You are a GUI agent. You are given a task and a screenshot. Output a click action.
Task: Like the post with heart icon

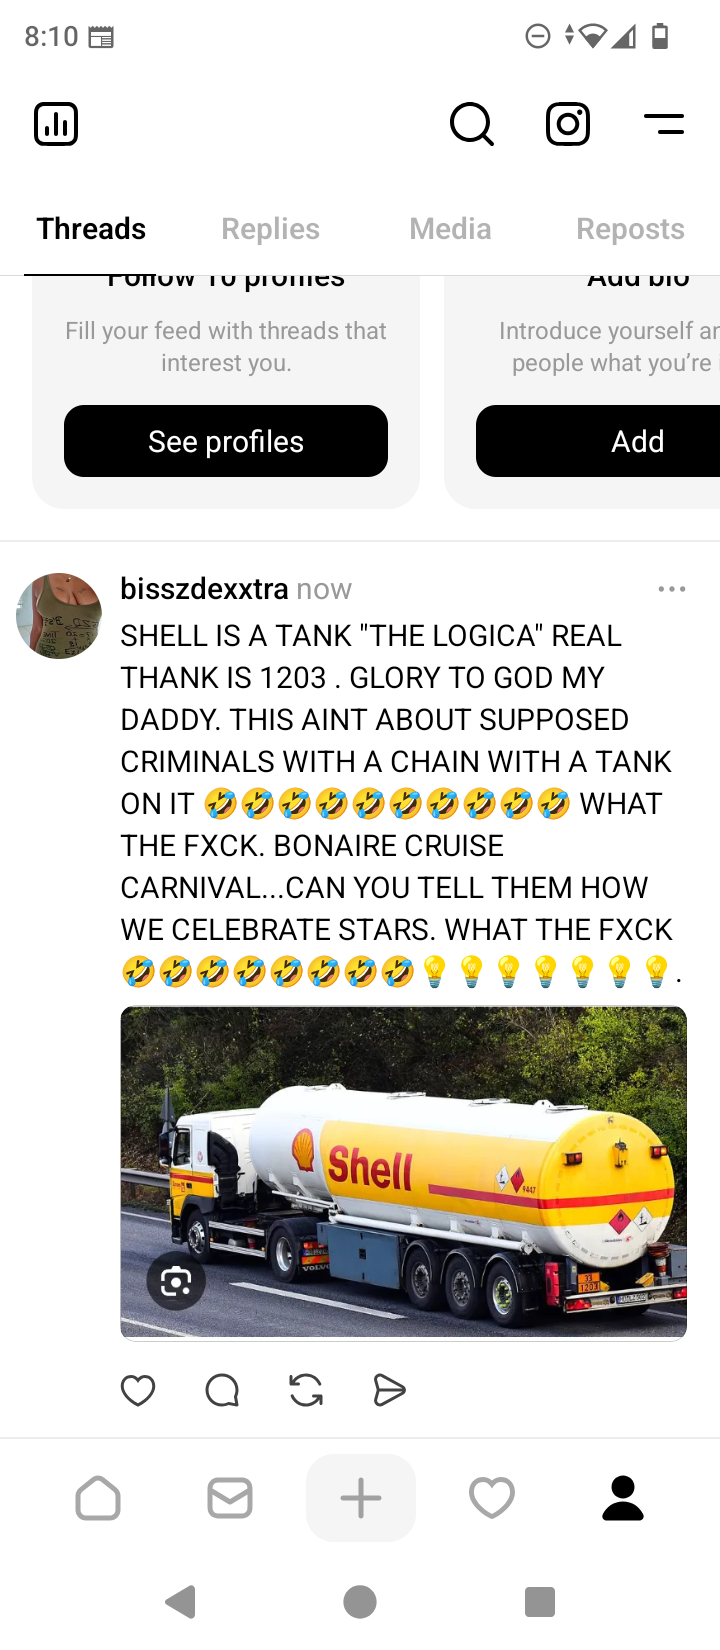[138, 1390]
